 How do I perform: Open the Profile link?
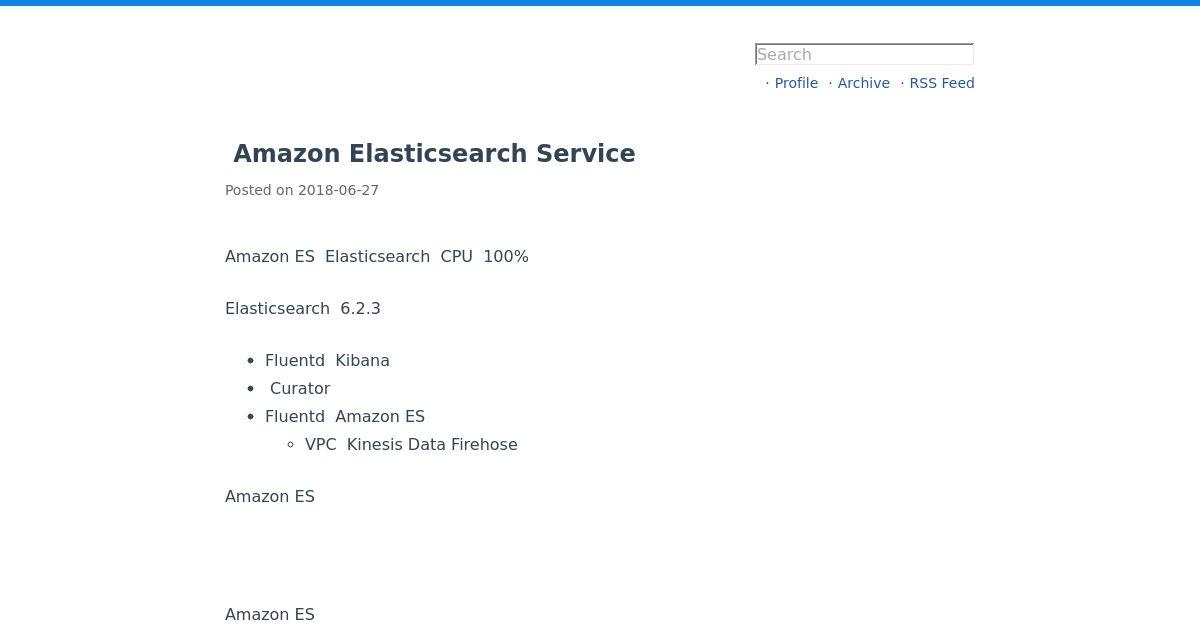(x=796, y=83)
